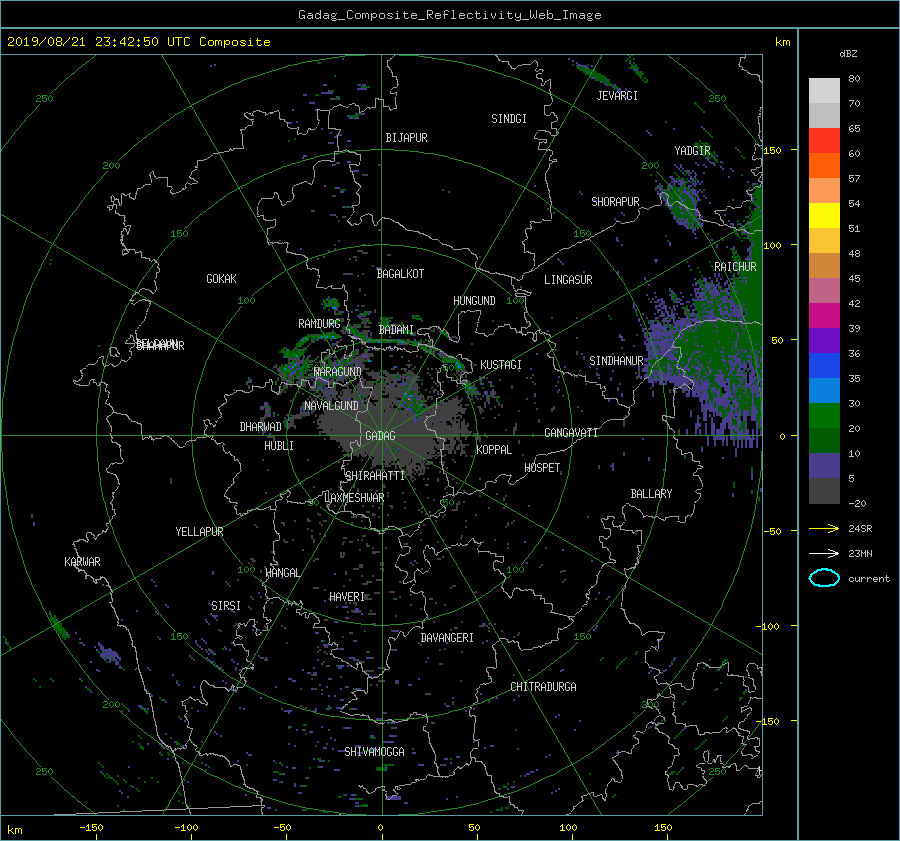Click the LINGASUR city label
The height and width of the screenshot is (841, 900).
point(568,280)
